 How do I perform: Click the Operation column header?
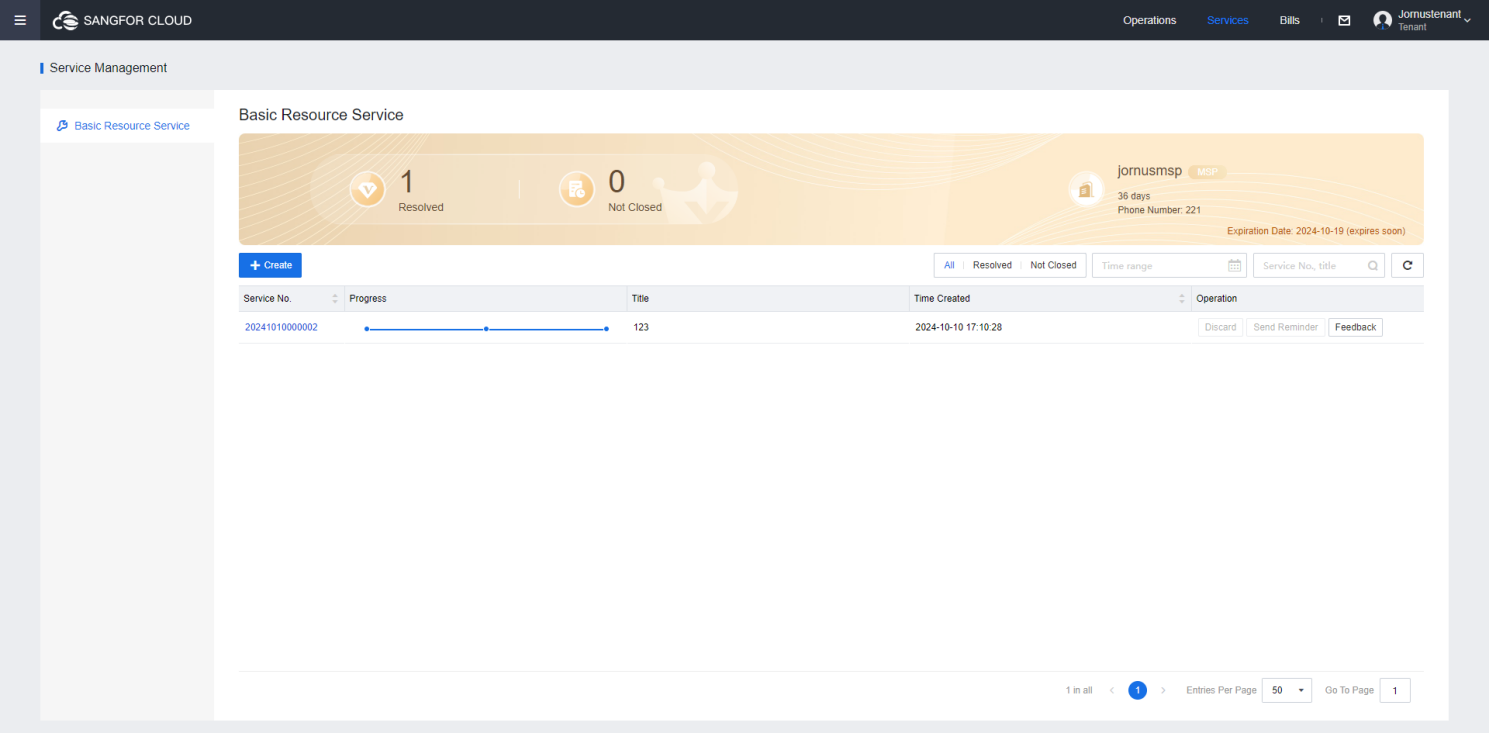(1217, 299)
